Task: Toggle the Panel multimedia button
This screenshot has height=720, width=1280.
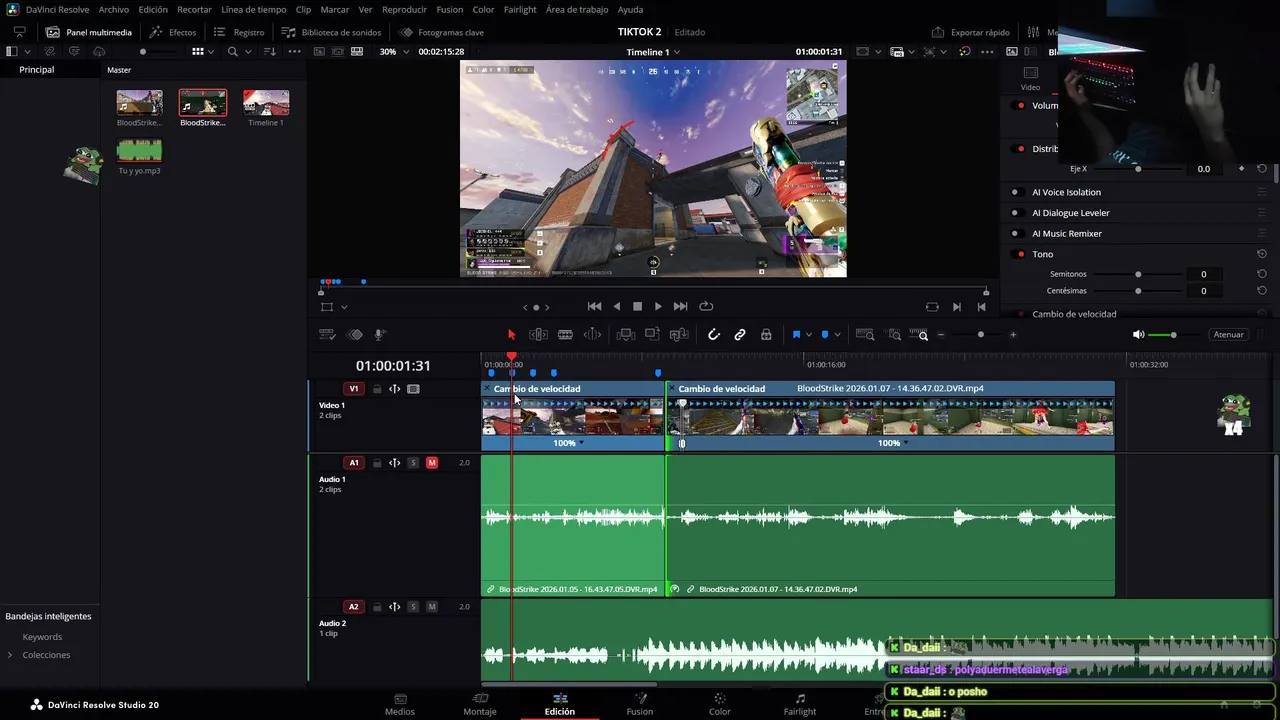Action: 89,32
